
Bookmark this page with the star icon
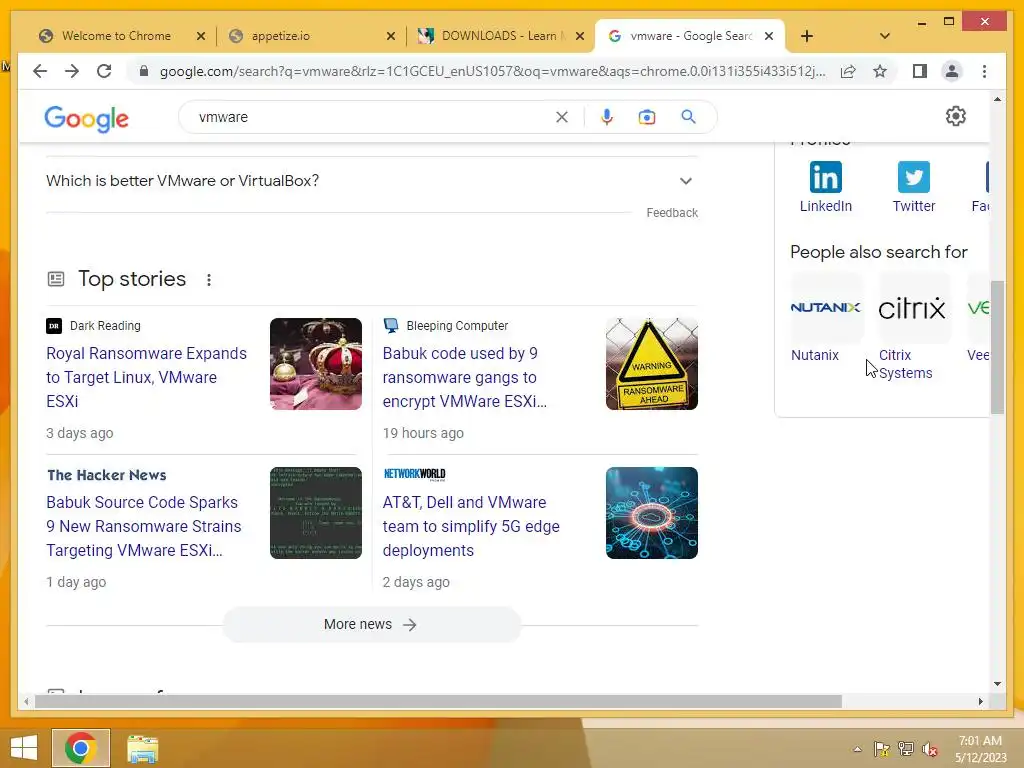point(880,71)
